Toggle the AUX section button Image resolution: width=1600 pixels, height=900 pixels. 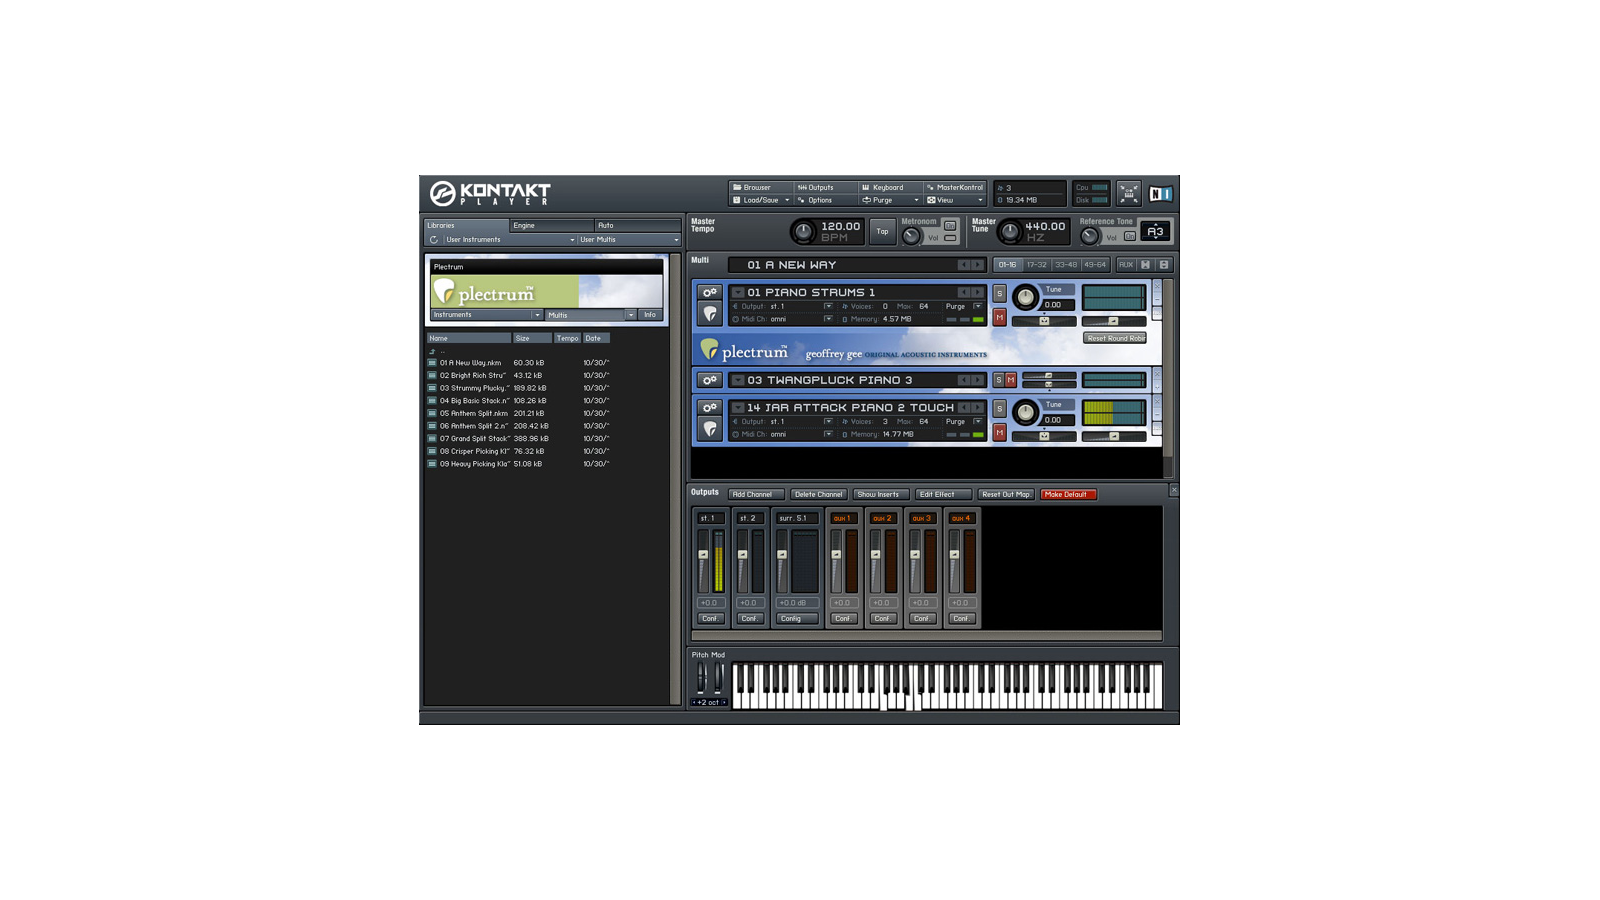1126,265
